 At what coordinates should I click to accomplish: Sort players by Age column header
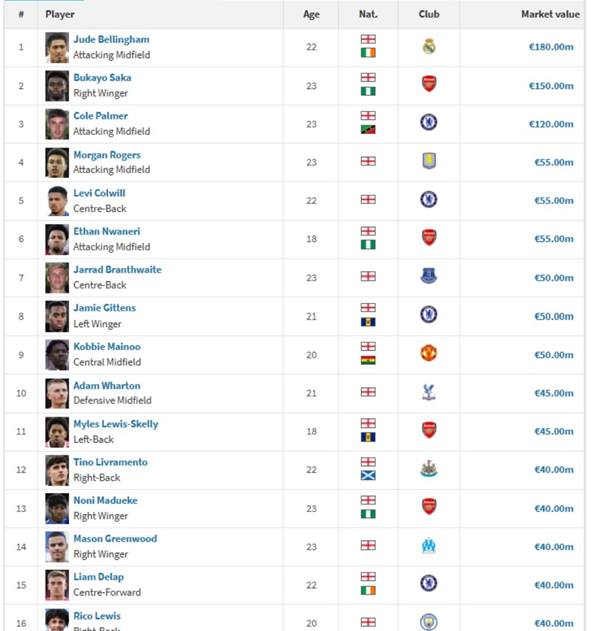[x=311, y=14]
